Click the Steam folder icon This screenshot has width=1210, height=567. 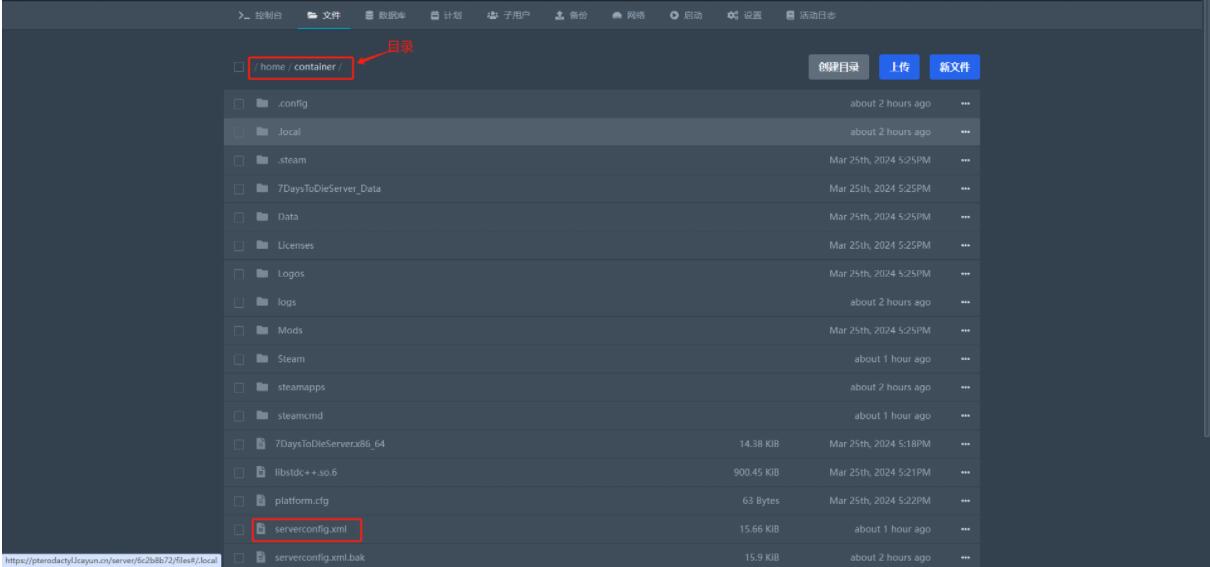coord(262,358)
